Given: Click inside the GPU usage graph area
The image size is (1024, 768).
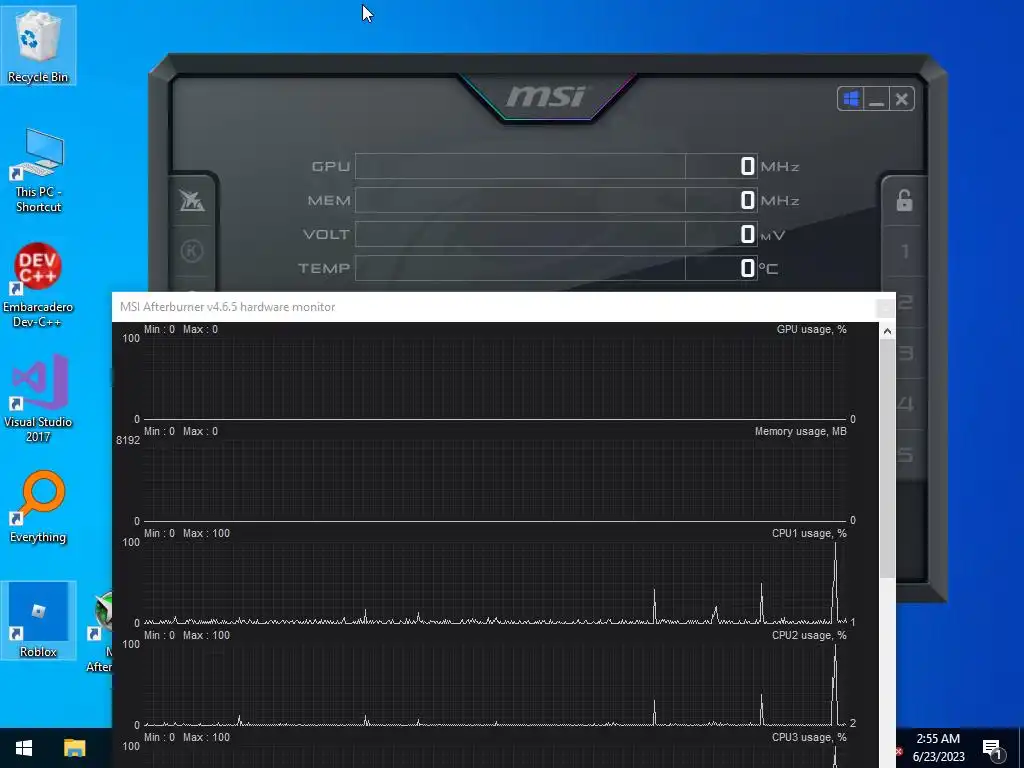Looking at the screenshot, I should (x=495, y=379).
